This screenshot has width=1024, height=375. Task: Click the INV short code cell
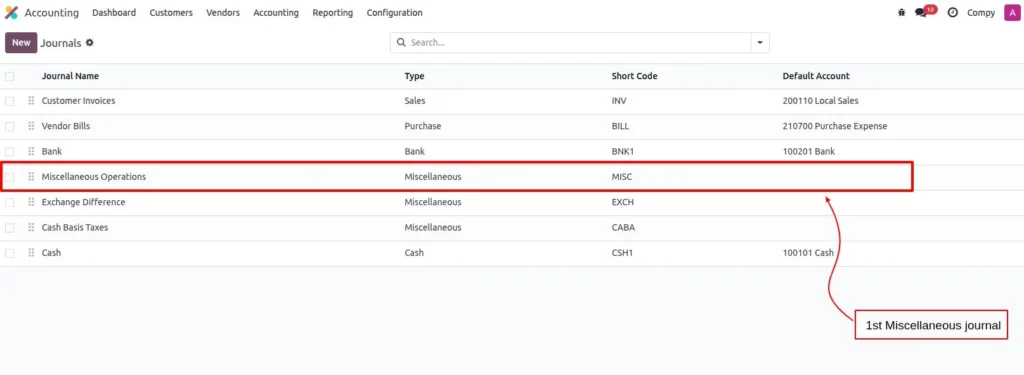tap(619, 101)
